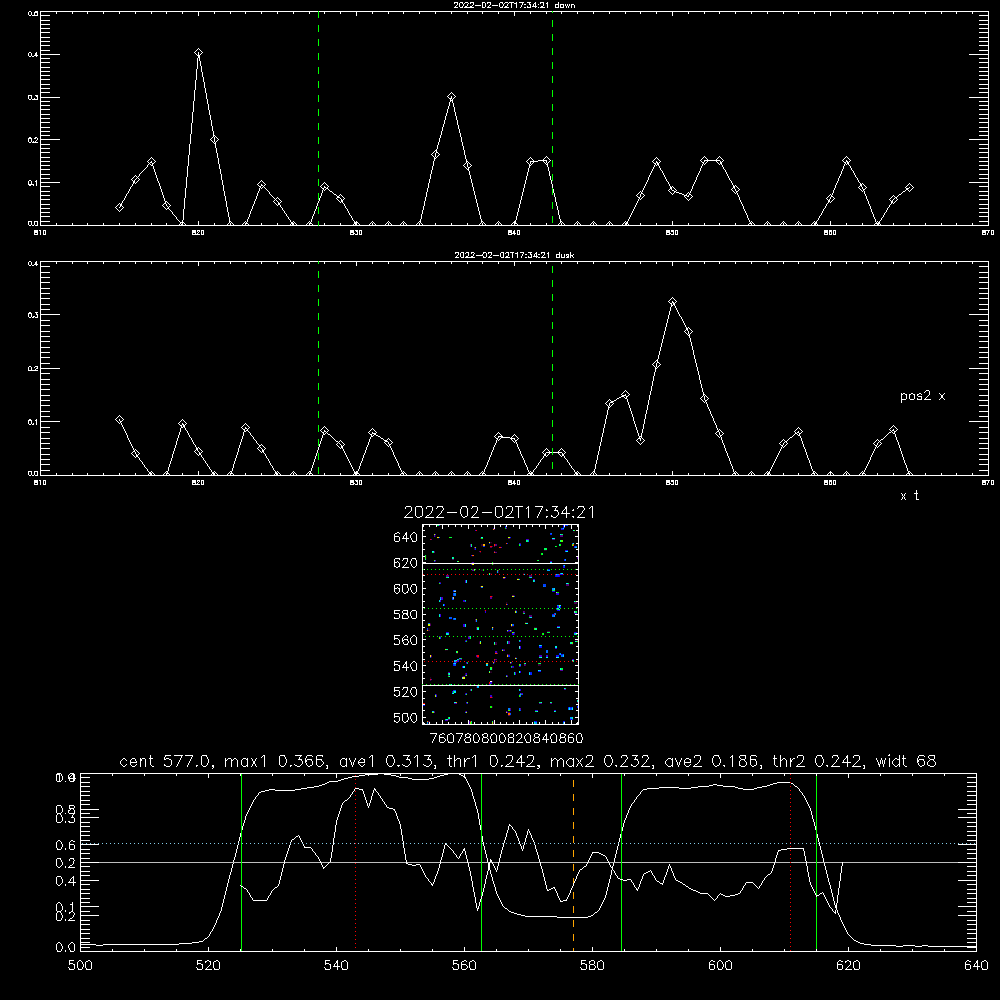The width and height of the screenshot is (1000, 1000).
Task: Click the left green dashed line in dawn plot
Action: click(x=318, y=118)
